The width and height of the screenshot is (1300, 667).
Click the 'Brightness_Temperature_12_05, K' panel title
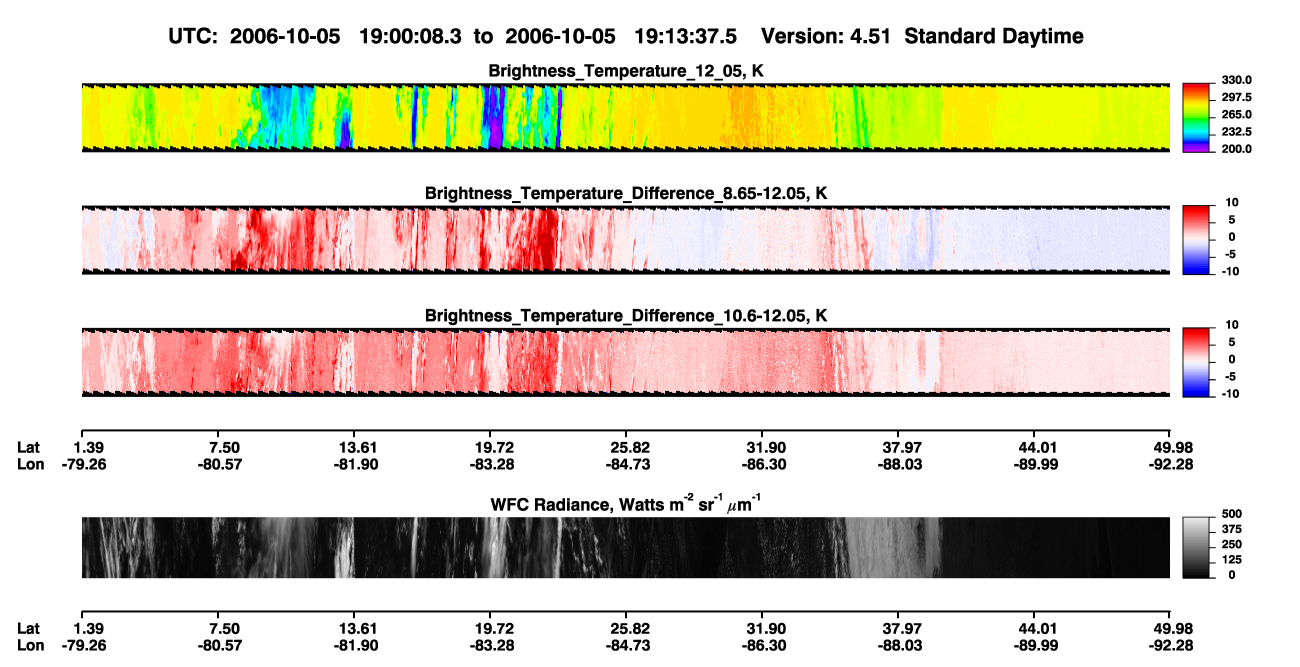pos(626,71)
